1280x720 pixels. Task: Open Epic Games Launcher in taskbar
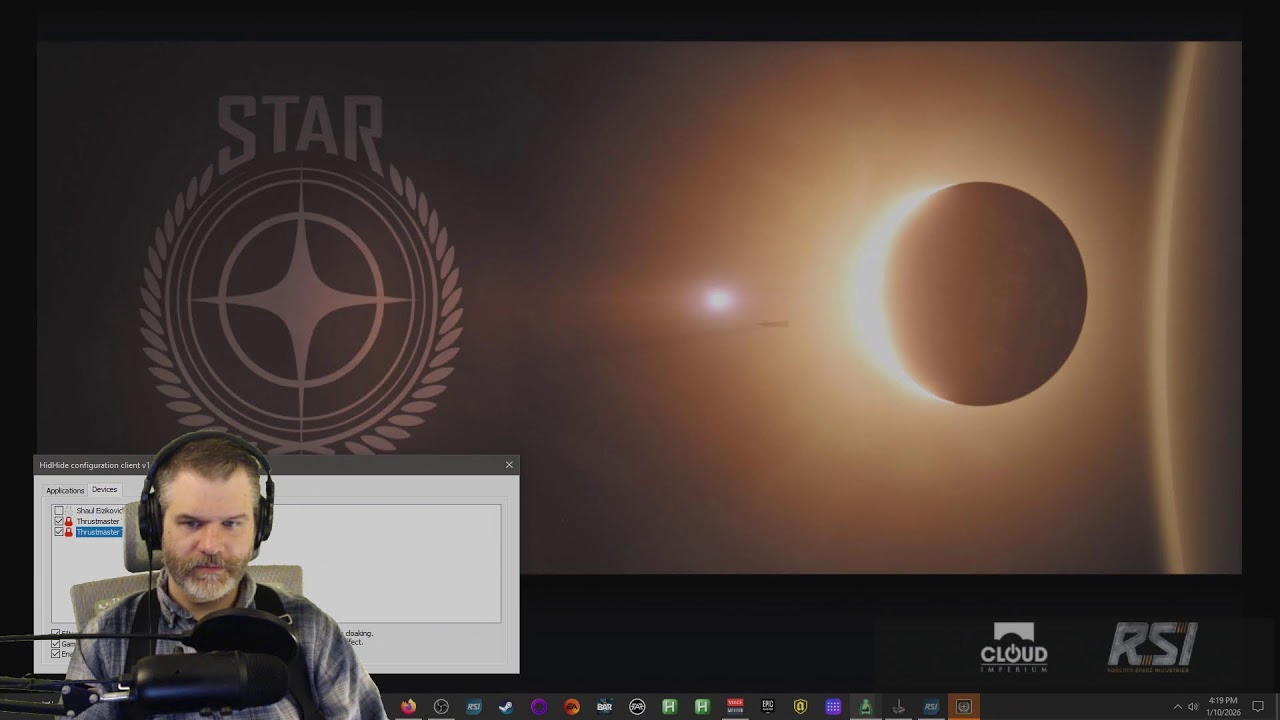[x=767, y=707]
